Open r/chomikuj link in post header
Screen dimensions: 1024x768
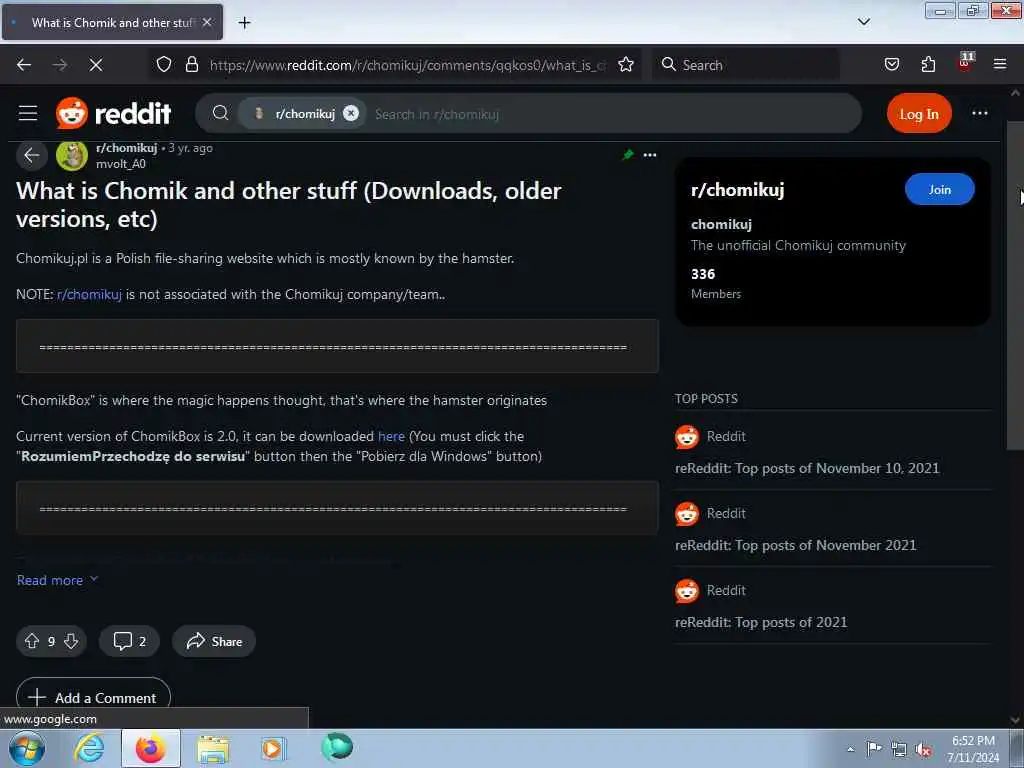(127, 148)
